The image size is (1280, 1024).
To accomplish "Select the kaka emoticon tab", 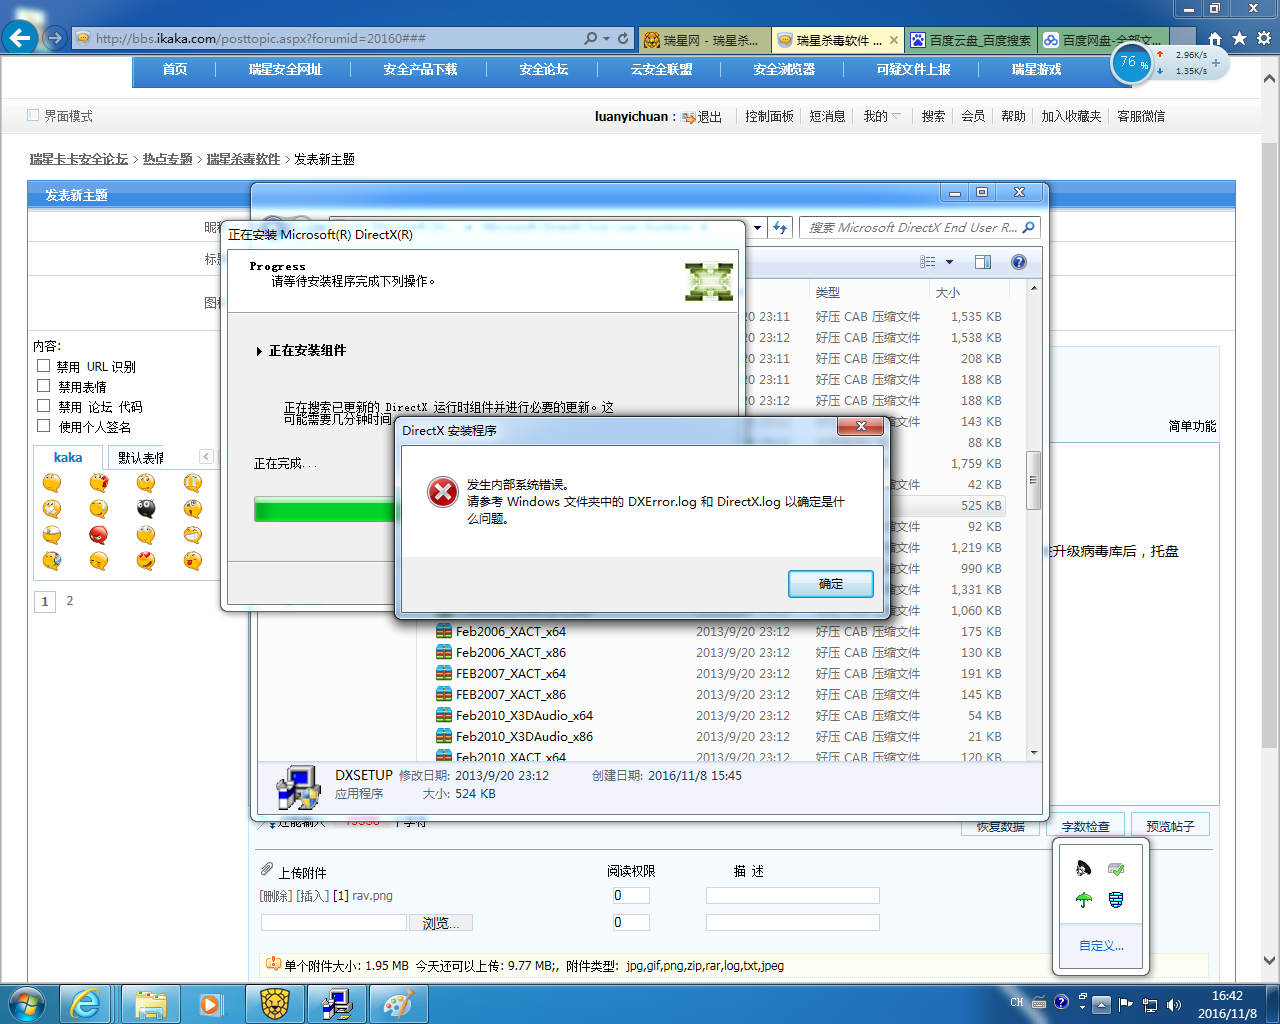I will point(68,457).
